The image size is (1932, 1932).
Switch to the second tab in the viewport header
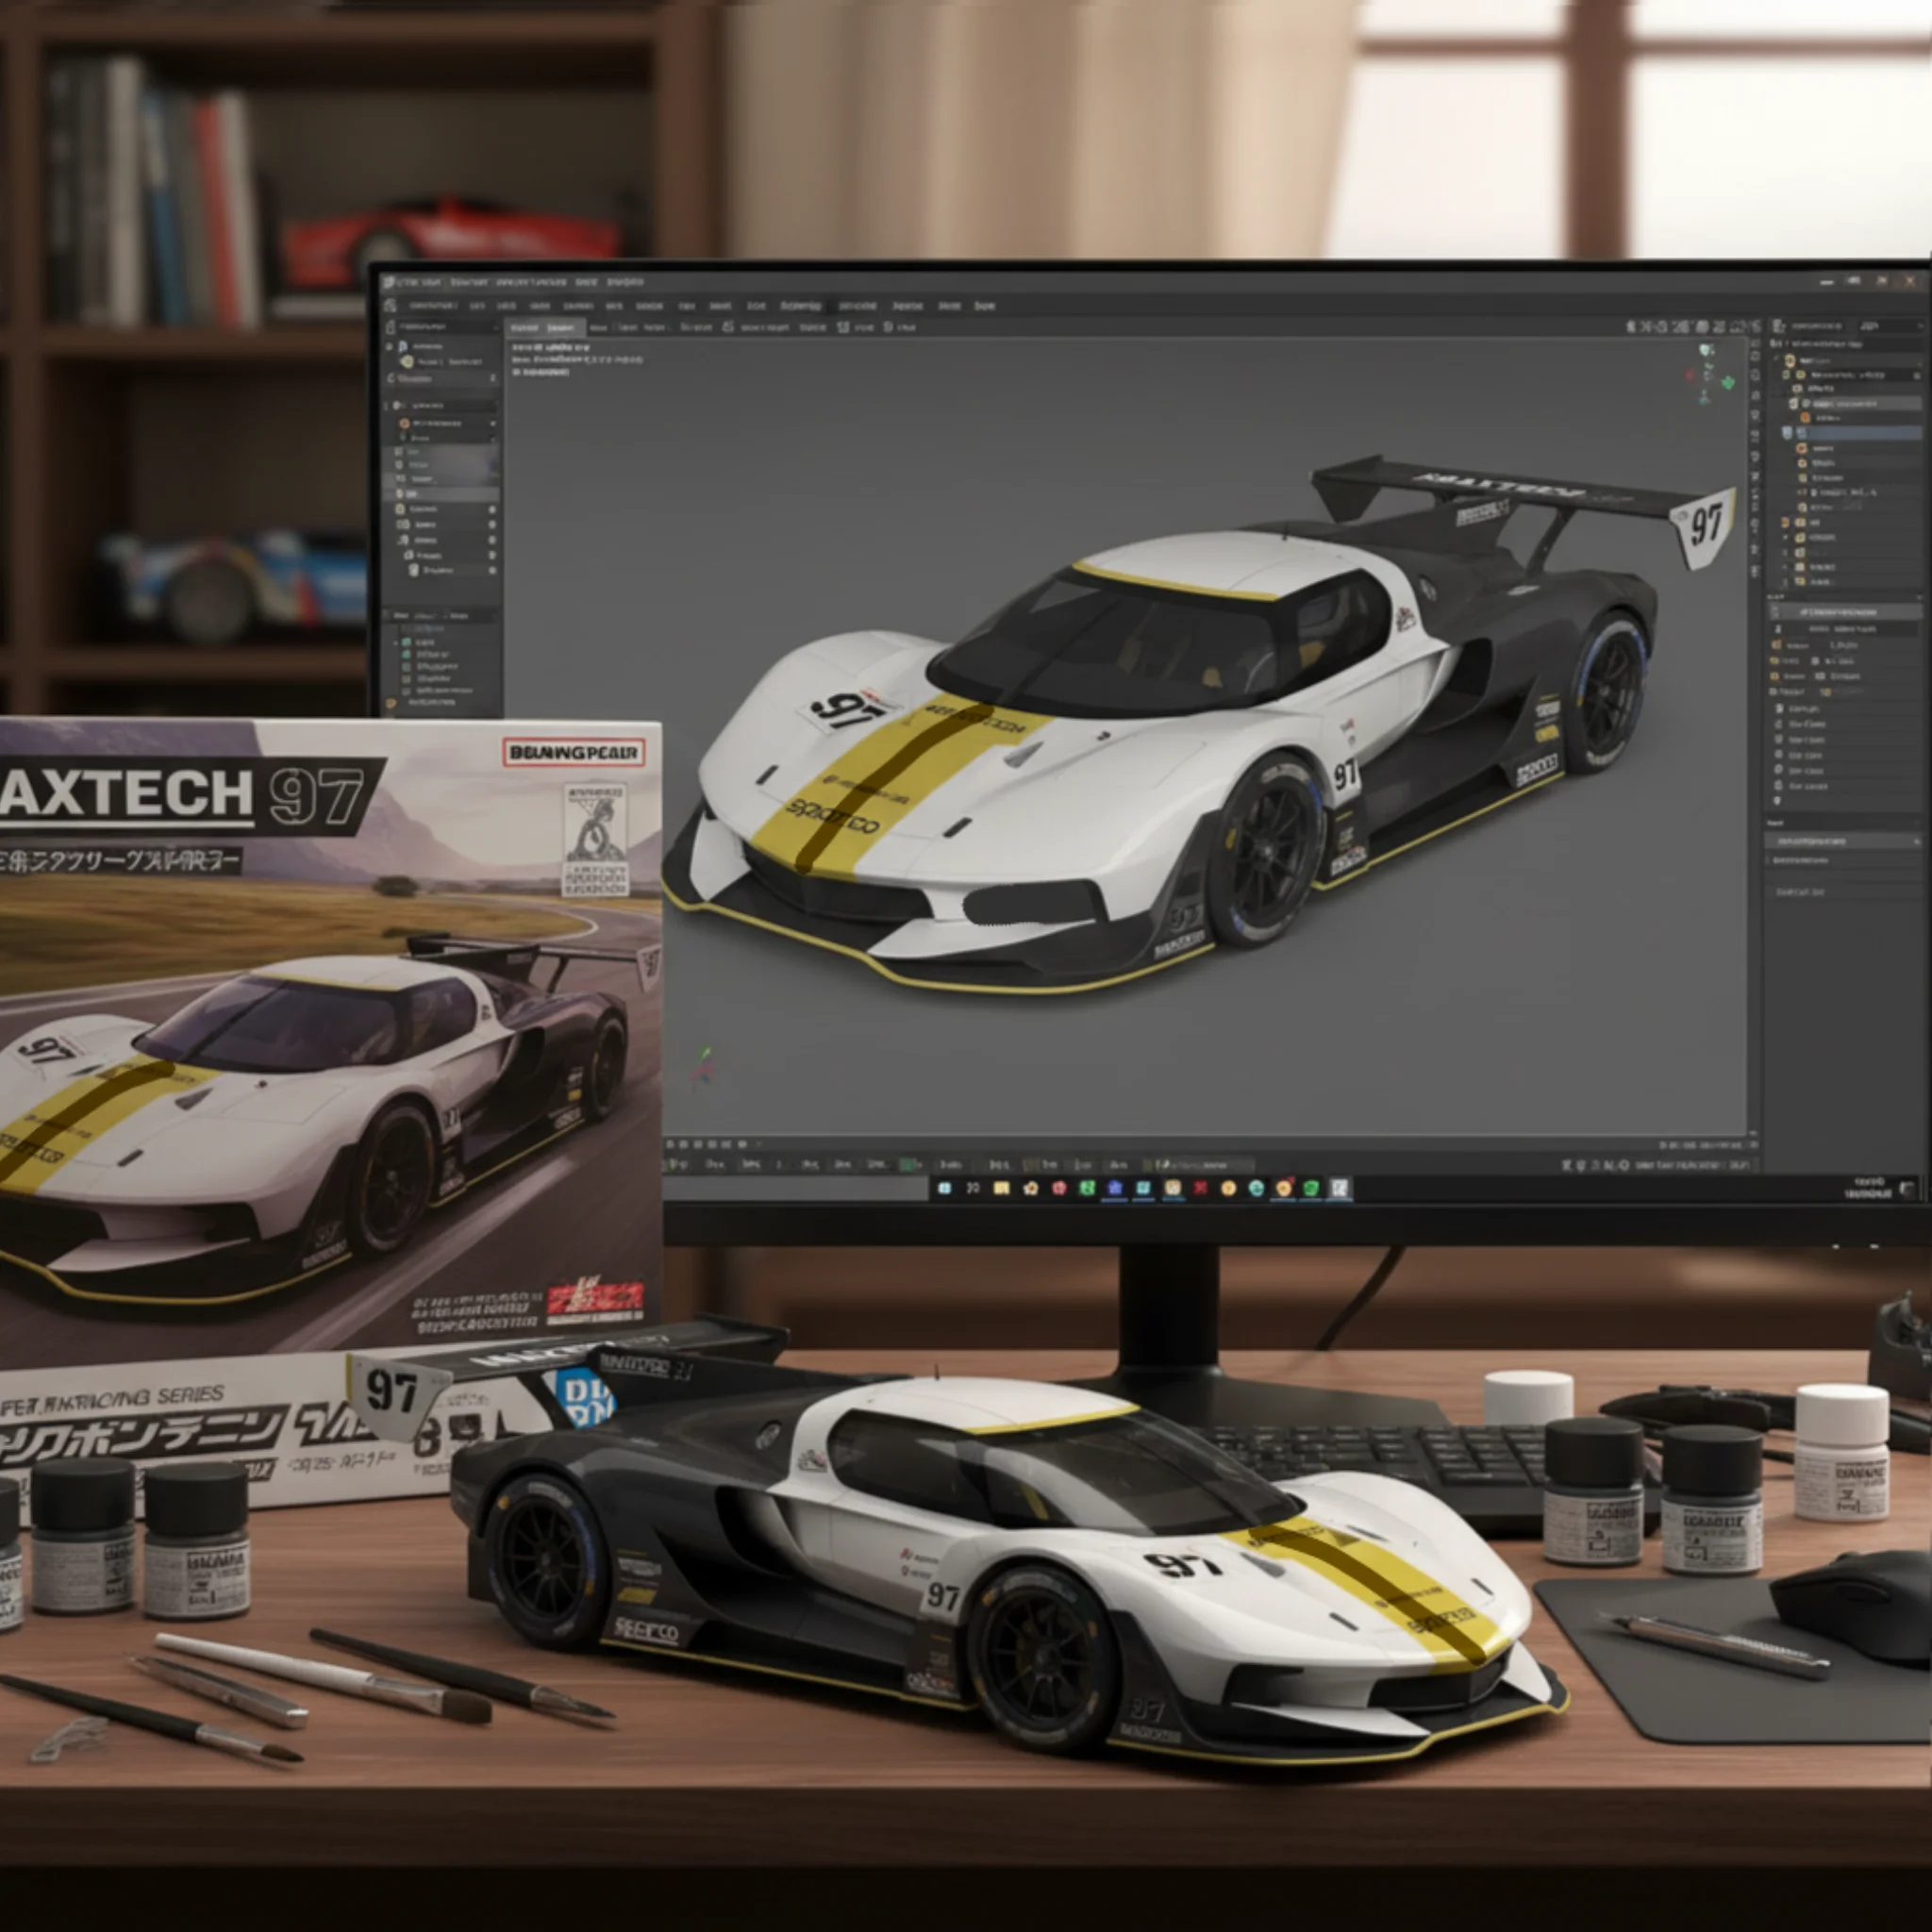click(x=560, y=327)
